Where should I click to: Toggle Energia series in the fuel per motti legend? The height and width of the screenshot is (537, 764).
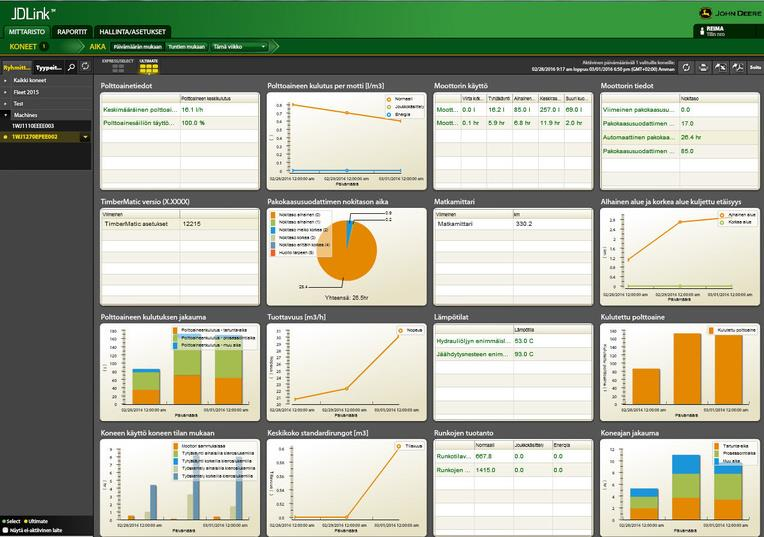click(399, 115)
